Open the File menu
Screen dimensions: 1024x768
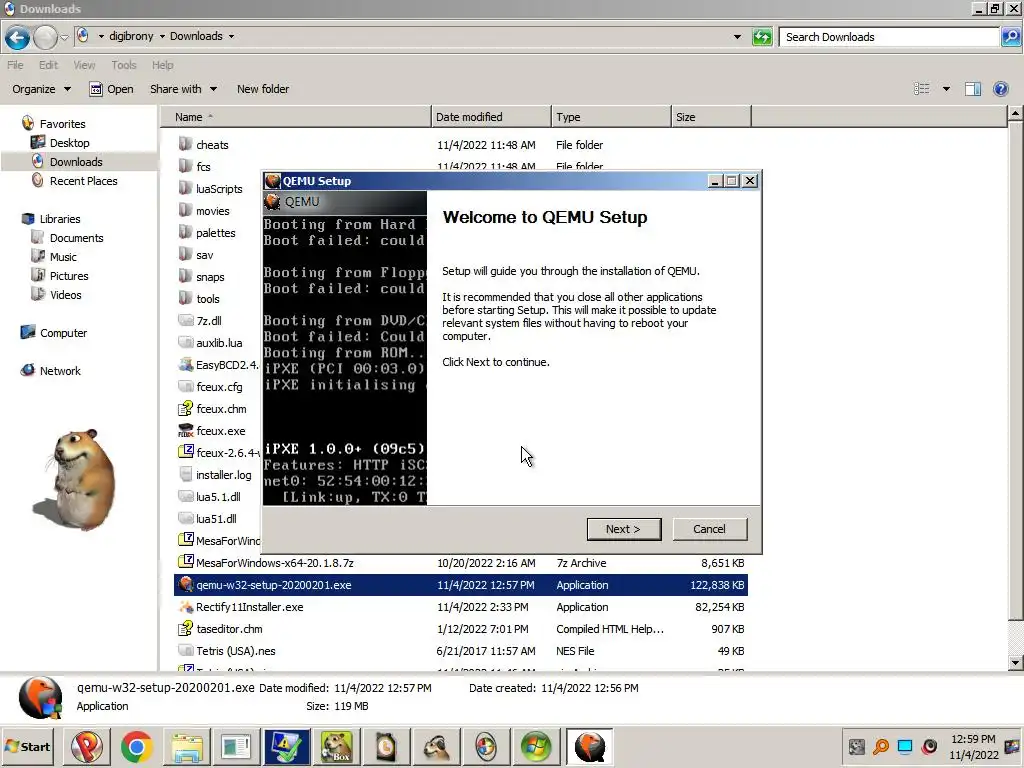[15, 65]
